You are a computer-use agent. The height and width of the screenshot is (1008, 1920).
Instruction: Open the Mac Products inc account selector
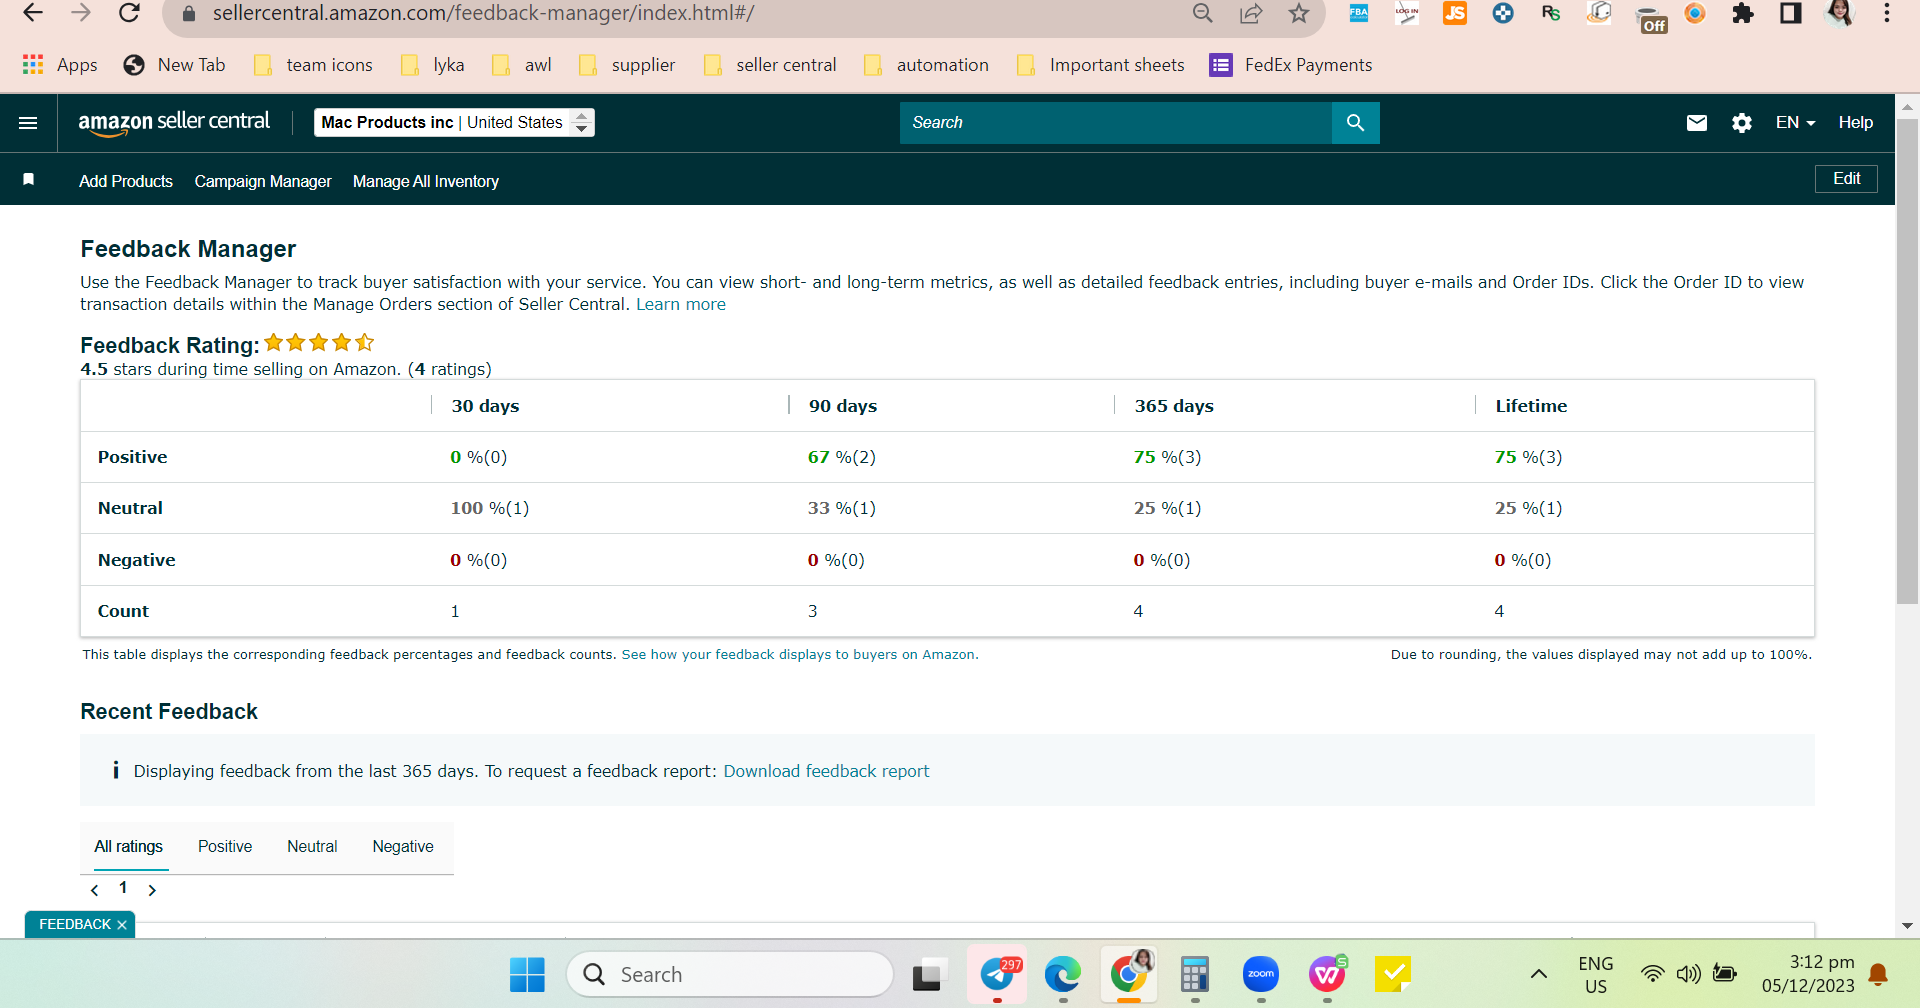coord(454,122)
